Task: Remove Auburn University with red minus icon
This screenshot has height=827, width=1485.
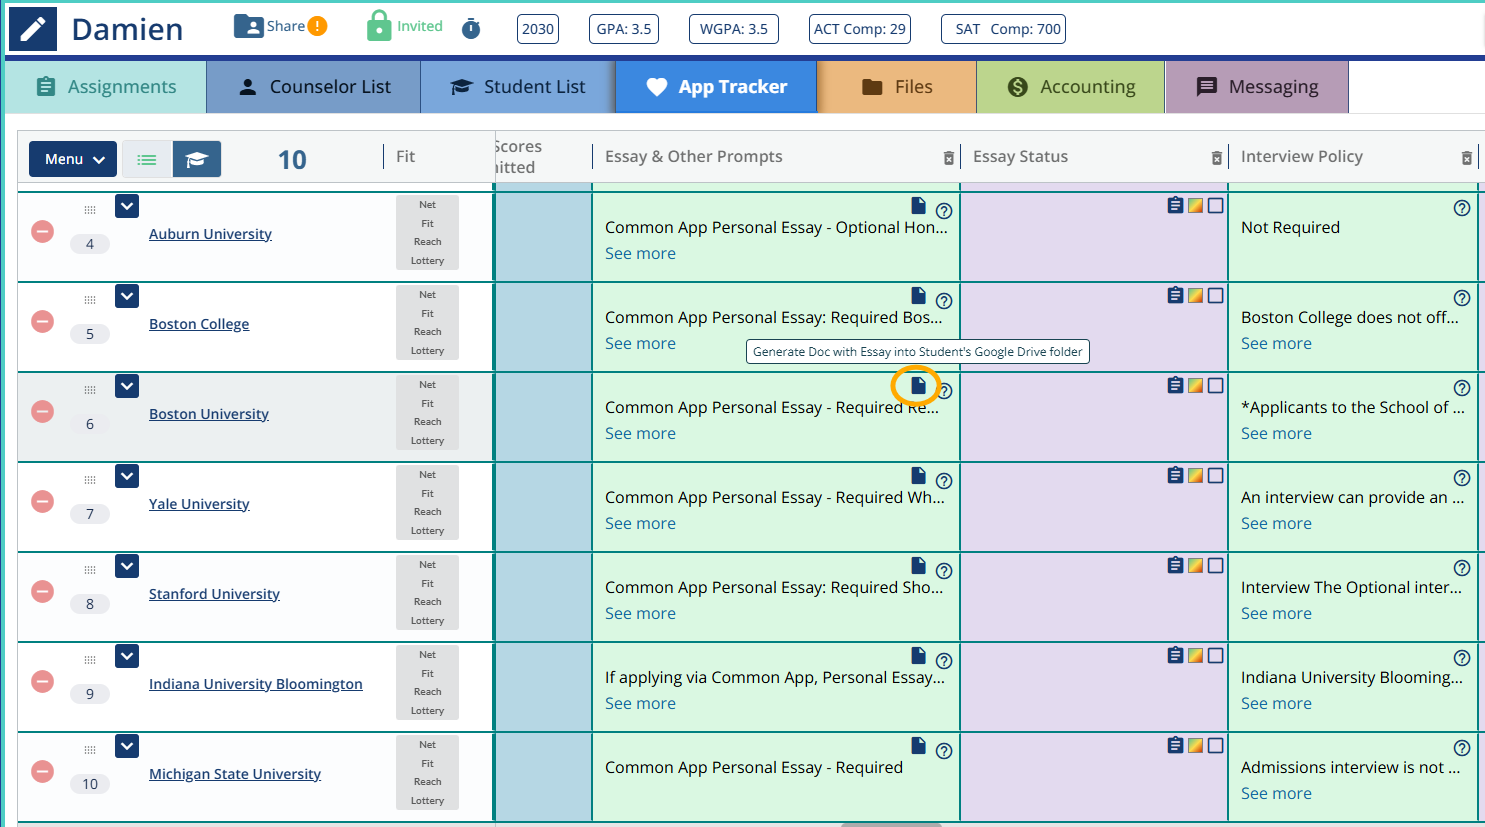Action: coord(42,232)
